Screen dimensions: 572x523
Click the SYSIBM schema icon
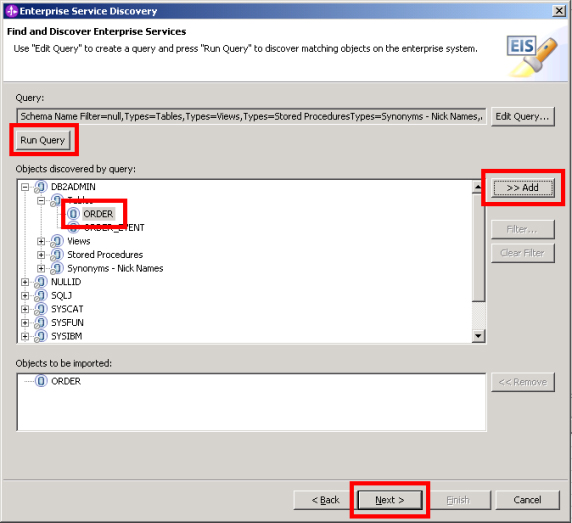(40, 336)
